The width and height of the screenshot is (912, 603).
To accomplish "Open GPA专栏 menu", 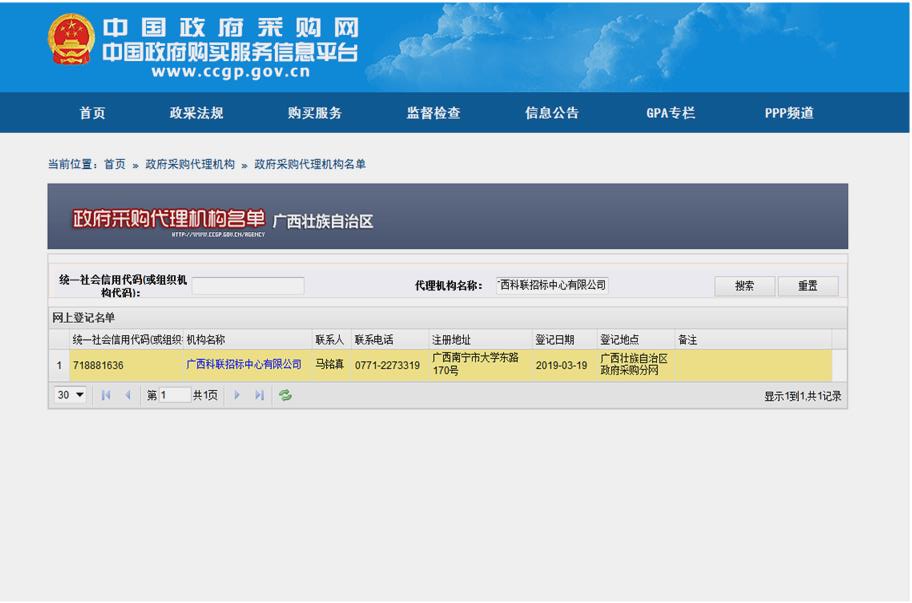I will [671, 113].
